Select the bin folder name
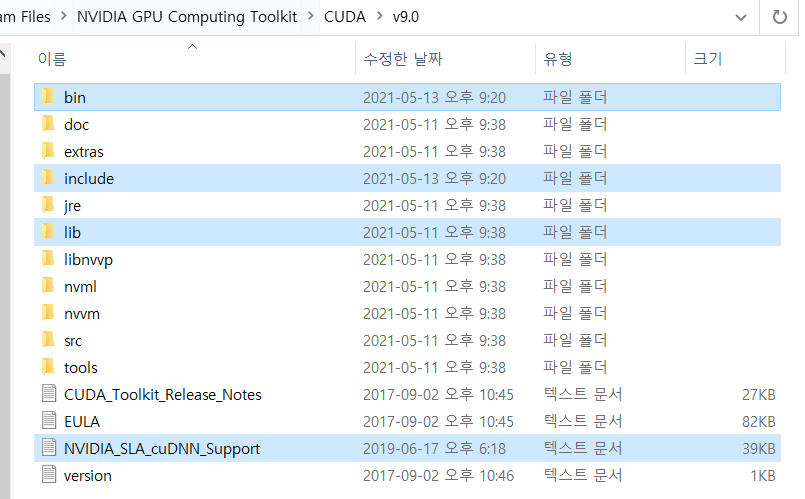The image size is (805, 499). tap(75, 98)
